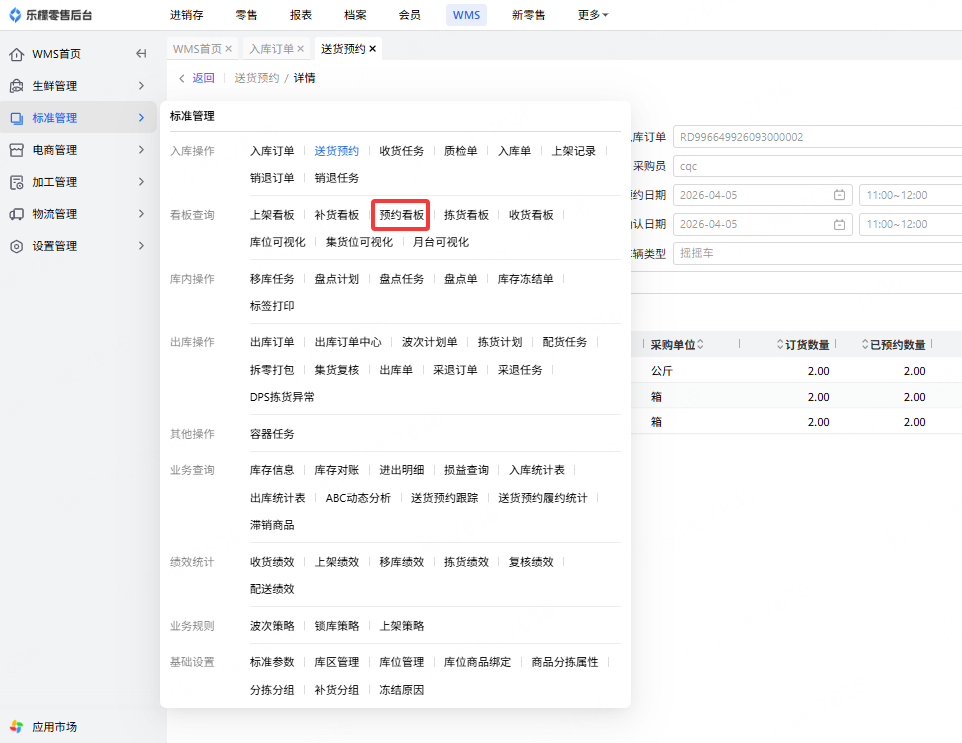Open 库存信息 menu entry

pos(272,470)
